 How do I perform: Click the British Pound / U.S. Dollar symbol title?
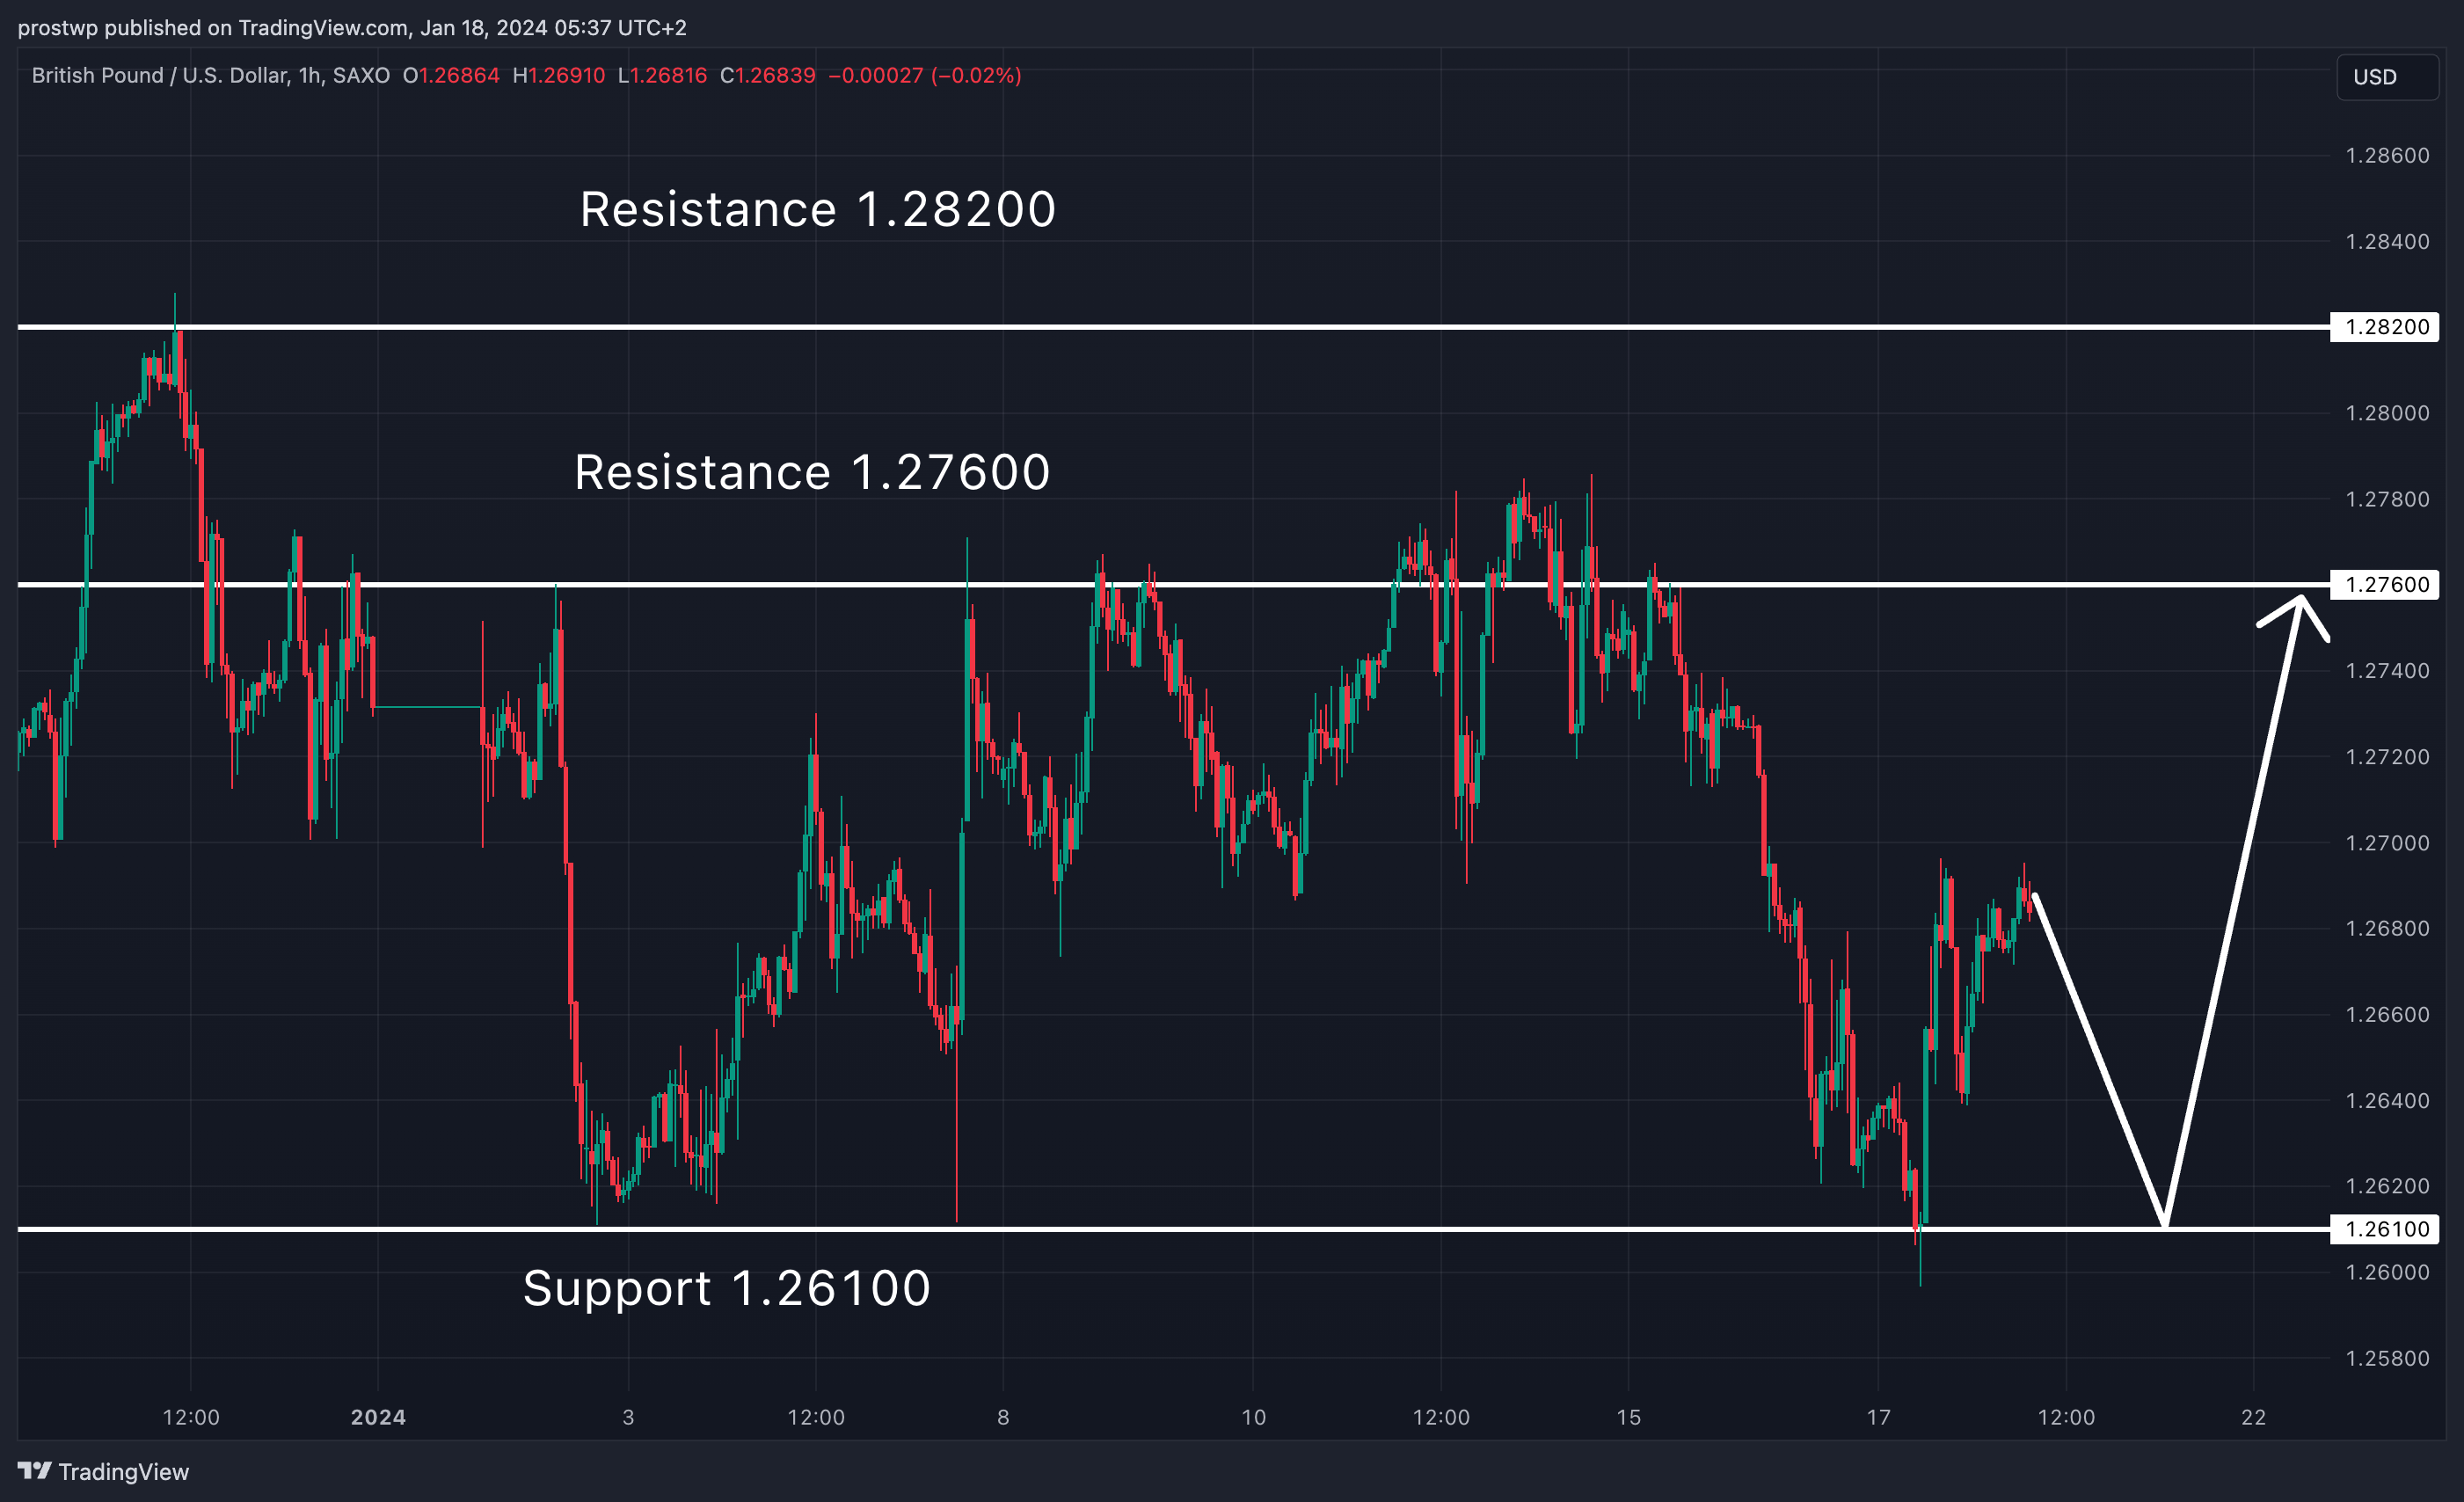coord(210,76)
